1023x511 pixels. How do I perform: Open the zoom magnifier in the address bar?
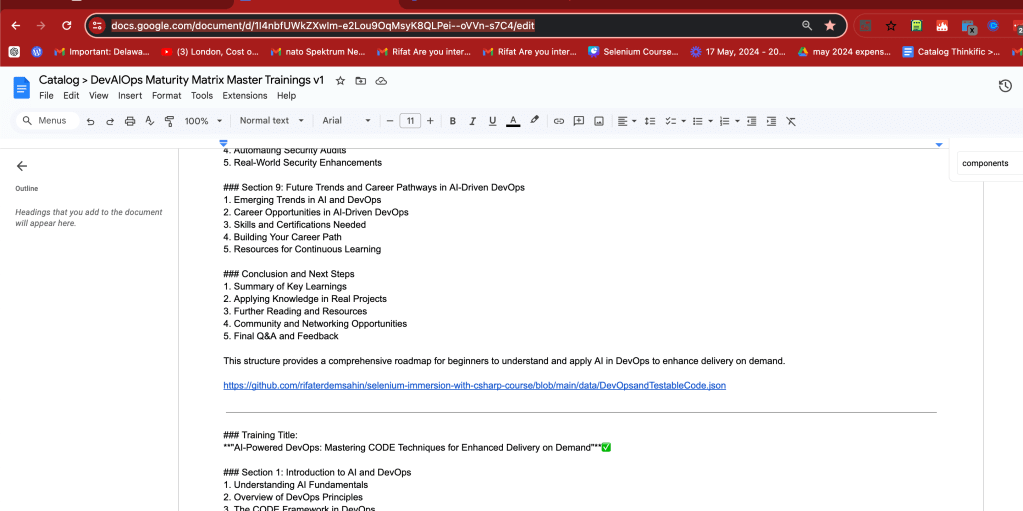click(807, 25)
